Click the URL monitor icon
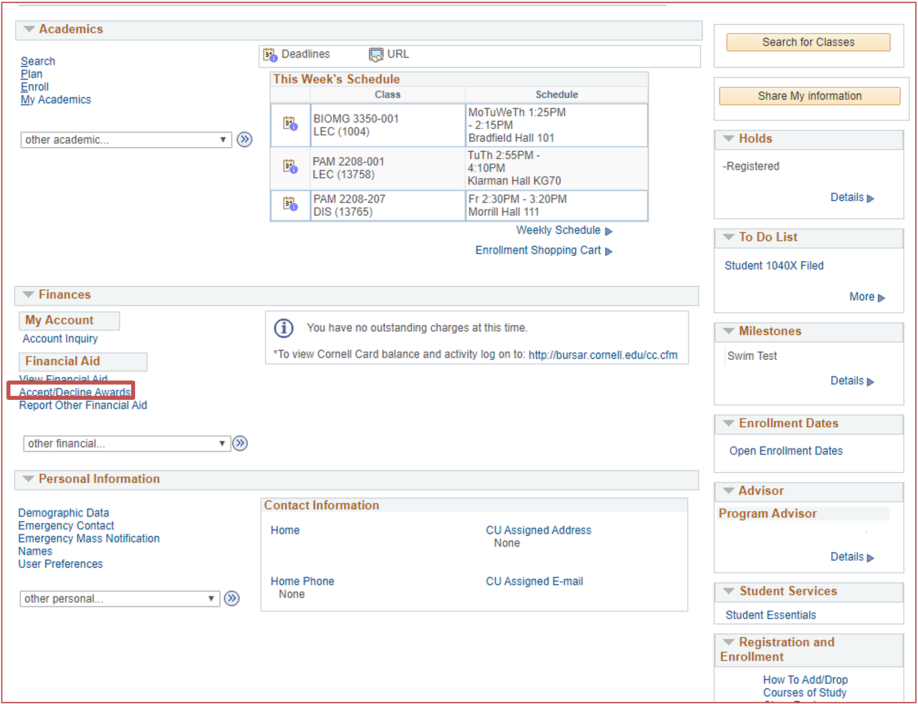This screenshot has width=918, height=704. 376,55
